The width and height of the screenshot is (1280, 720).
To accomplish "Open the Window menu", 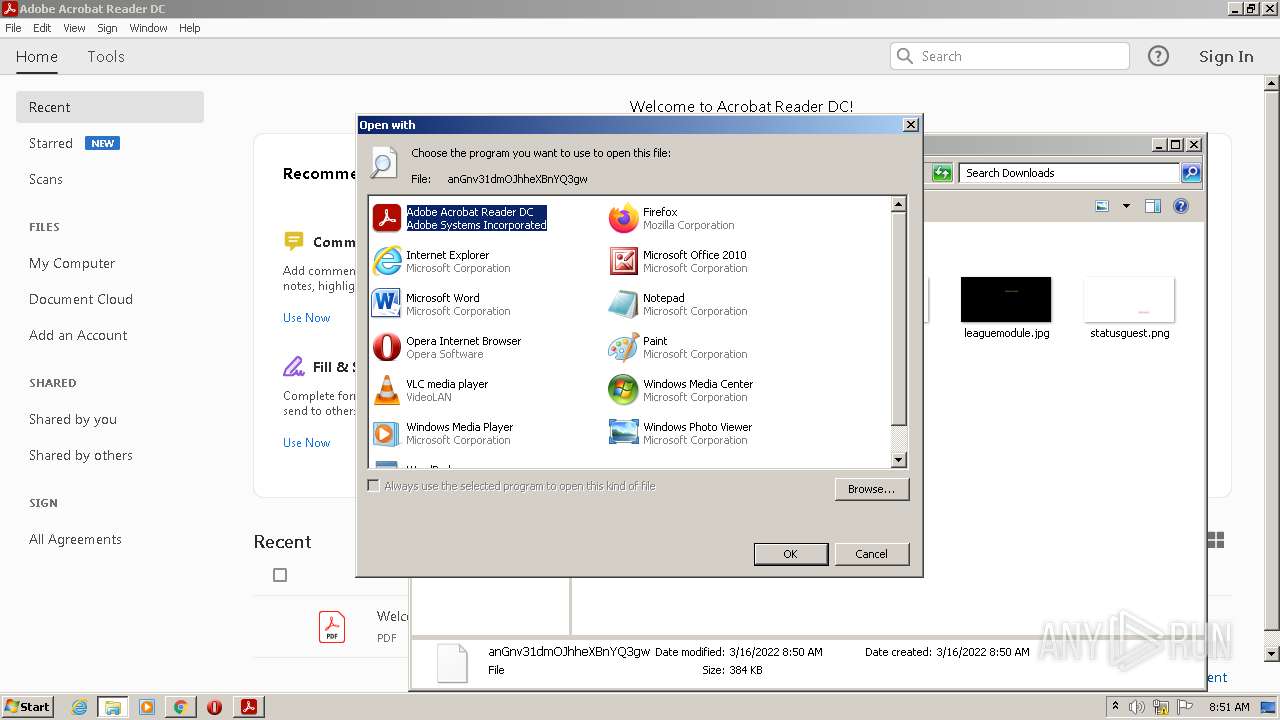I will click(148, 28).
